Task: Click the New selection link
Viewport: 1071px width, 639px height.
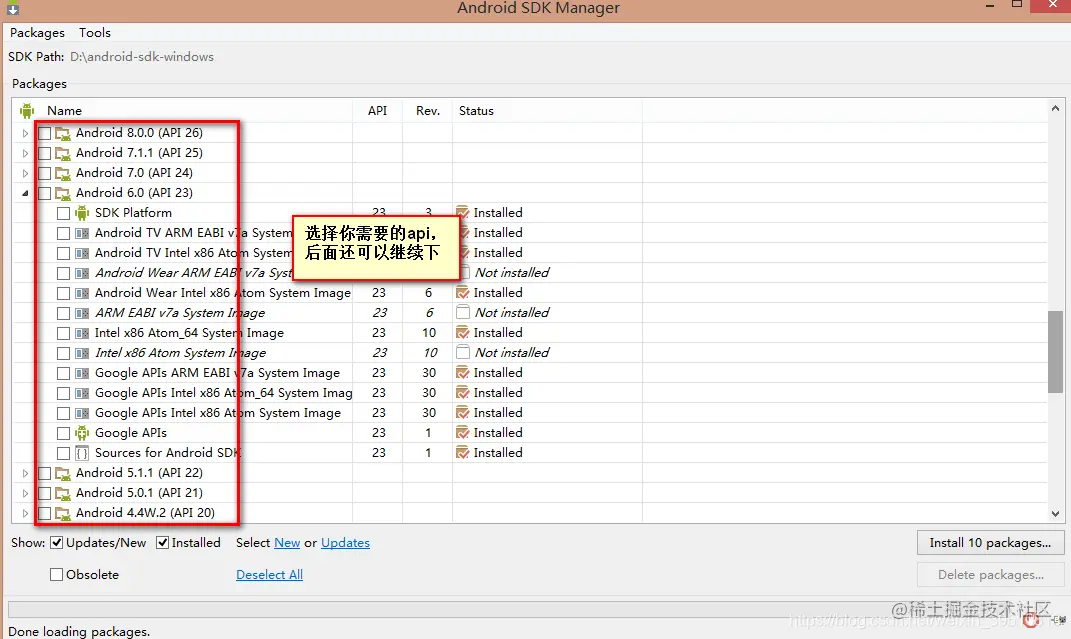Action: (x=287, y=543)
